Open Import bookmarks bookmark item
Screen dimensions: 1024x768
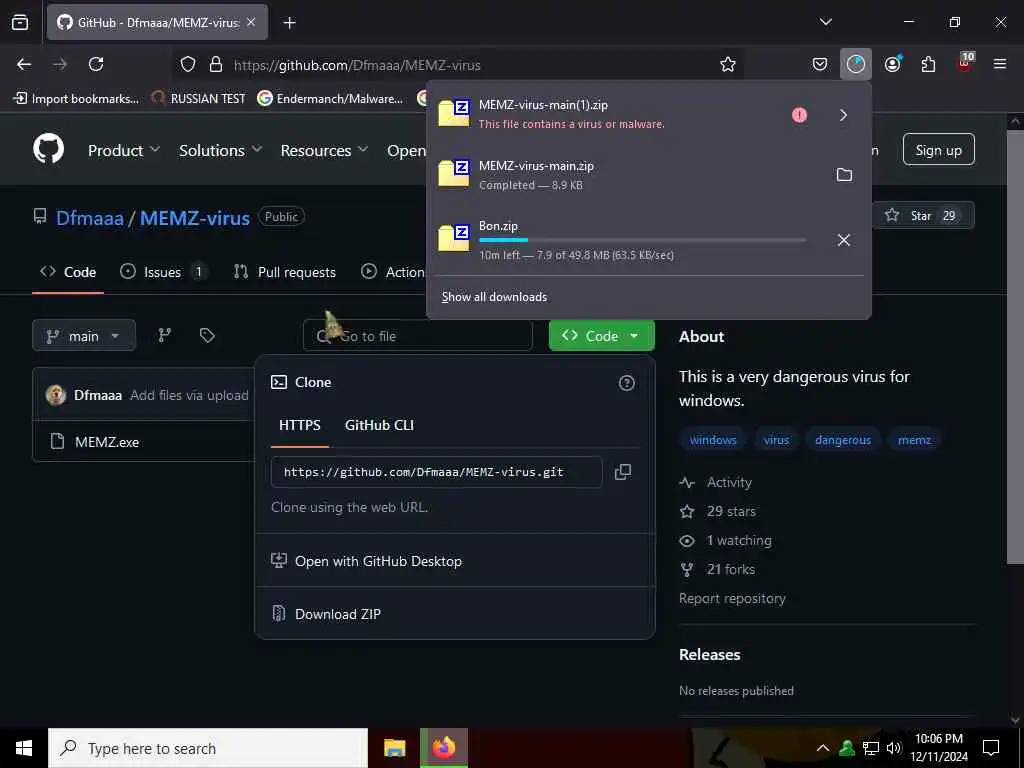[x=76, y=99]
